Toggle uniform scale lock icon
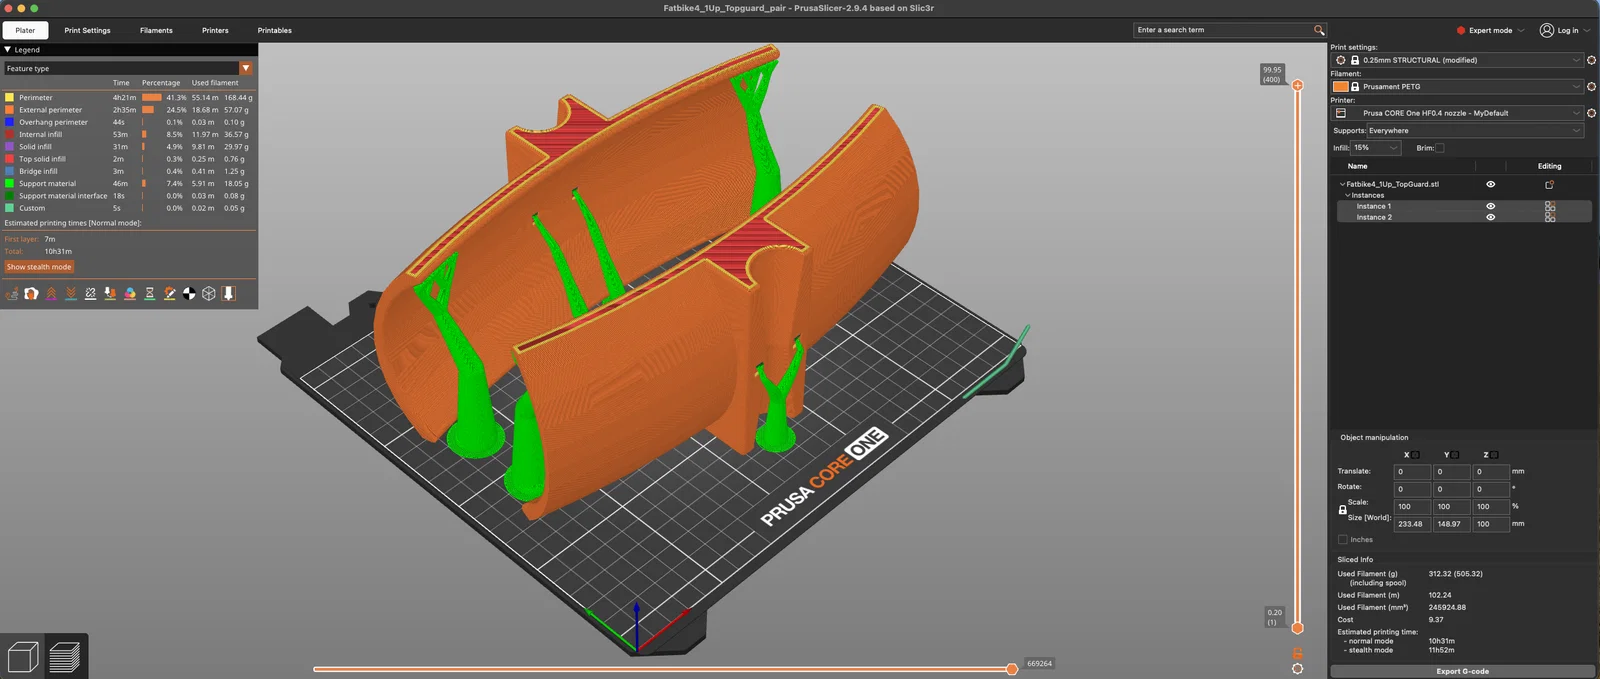The width and height of the screenshot is (1600, 679). tap(1342, 510)
